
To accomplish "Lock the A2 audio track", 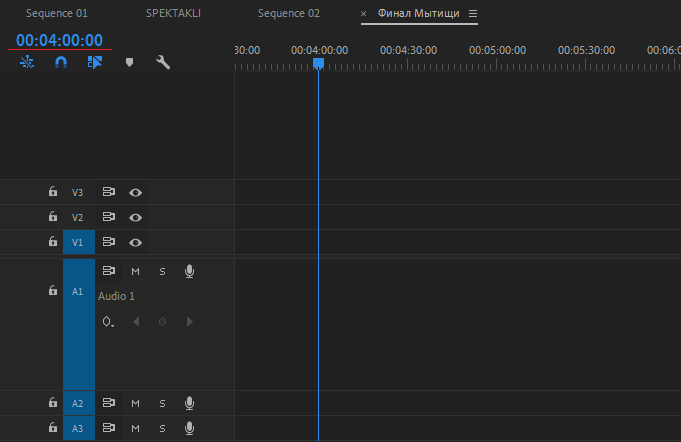I will click(x=53, y=403).
